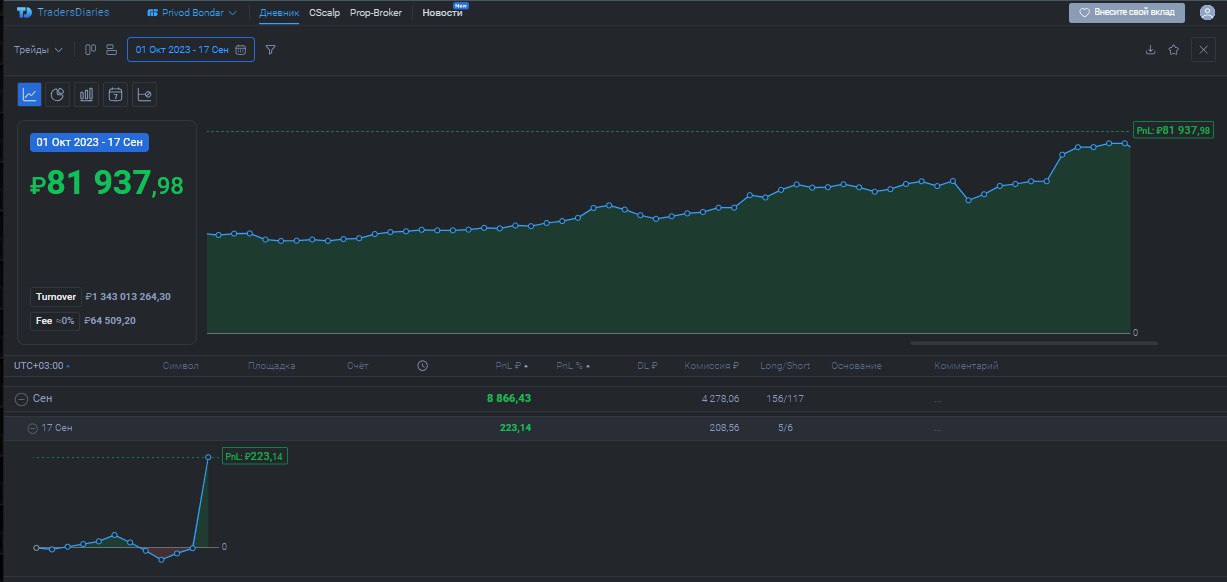
Task: Select the calendar view icon
Action: click(x=116, y=95)
